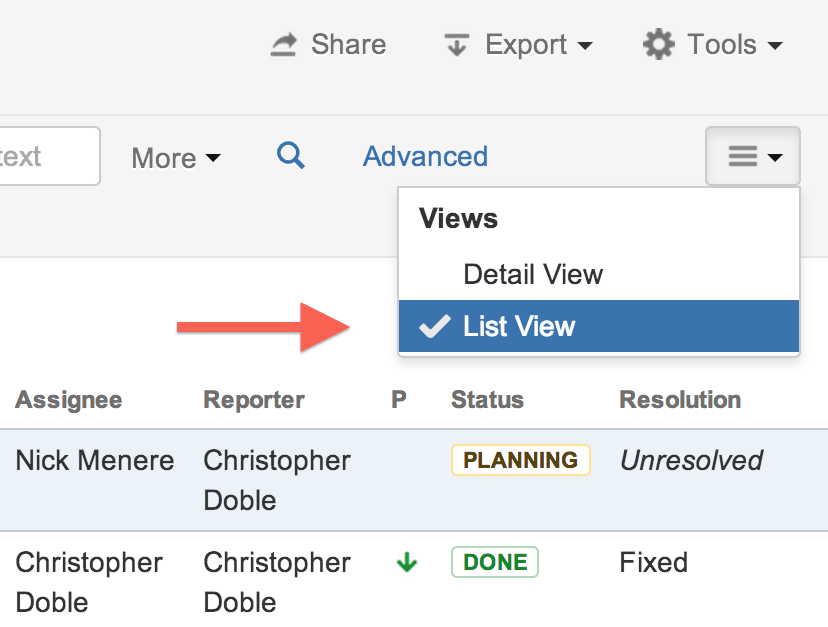The height and width of the screenshot is (627, 828).
Task: Click the Export download icon
Action: (457, 45)
